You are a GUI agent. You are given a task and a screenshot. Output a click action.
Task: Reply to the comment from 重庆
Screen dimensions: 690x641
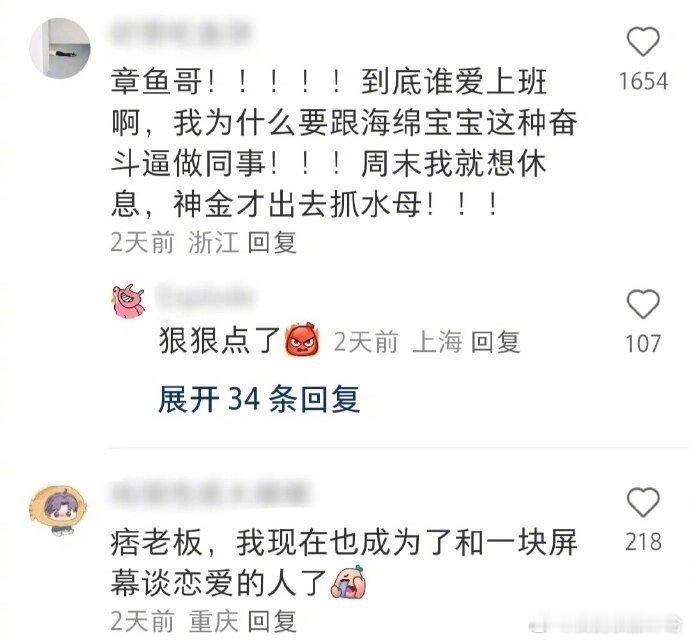[272, 621]
